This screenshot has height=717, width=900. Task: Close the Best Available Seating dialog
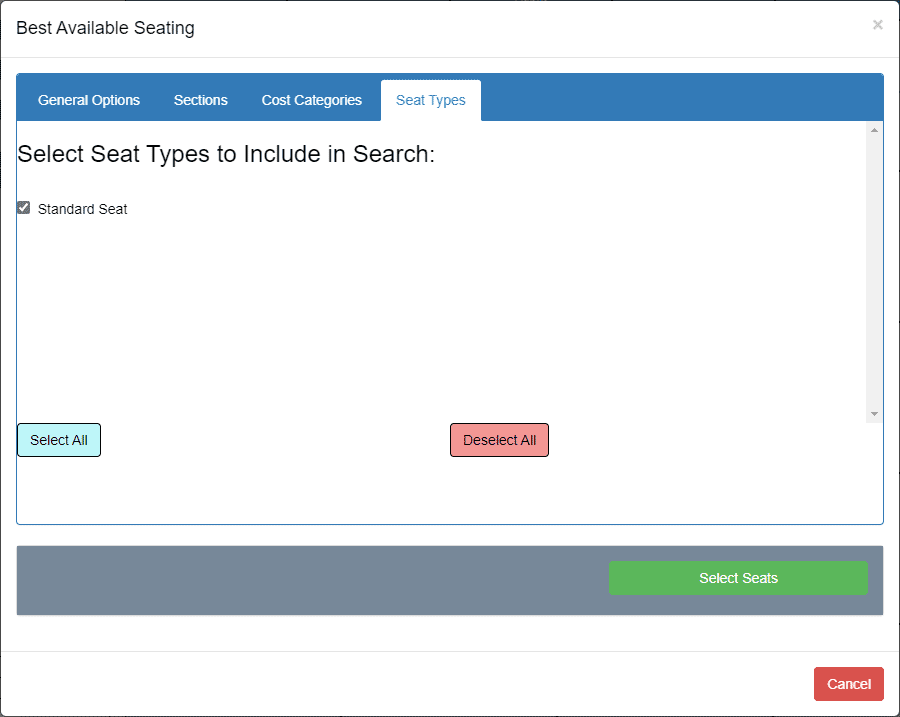[x=877, y=25]
